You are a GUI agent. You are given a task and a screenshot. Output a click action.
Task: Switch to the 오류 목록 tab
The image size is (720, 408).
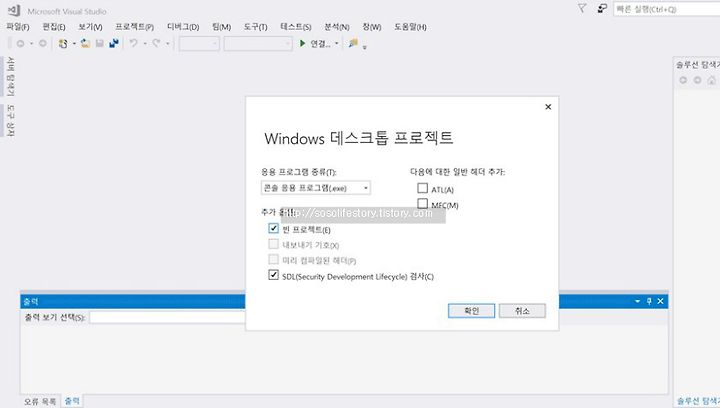(x=40, y=401)
